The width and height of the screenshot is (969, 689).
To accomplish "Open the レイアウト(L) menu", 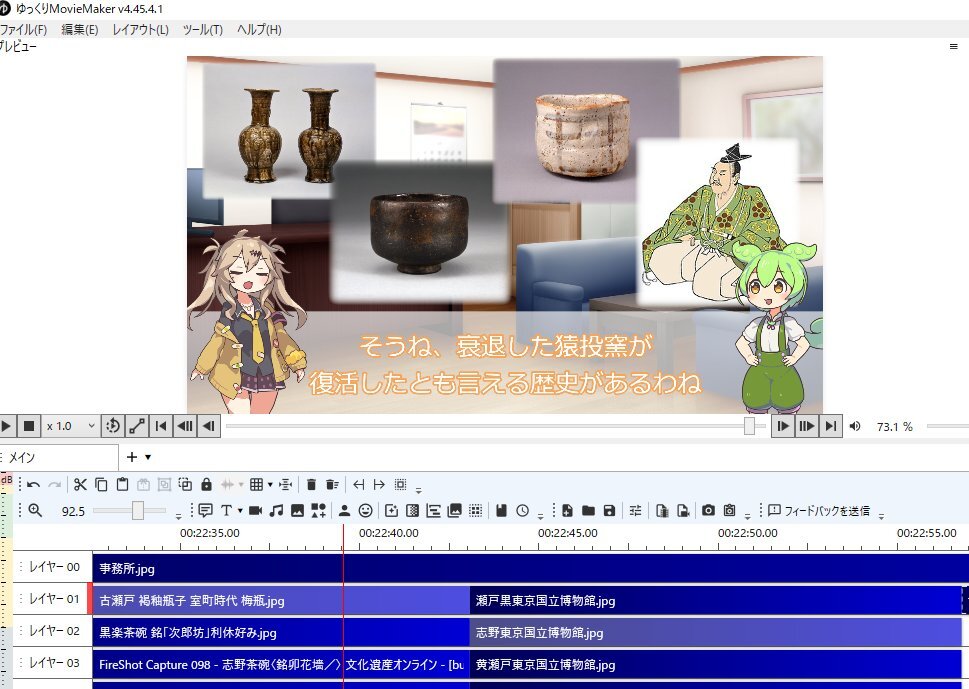I will (x=140, y=30).
